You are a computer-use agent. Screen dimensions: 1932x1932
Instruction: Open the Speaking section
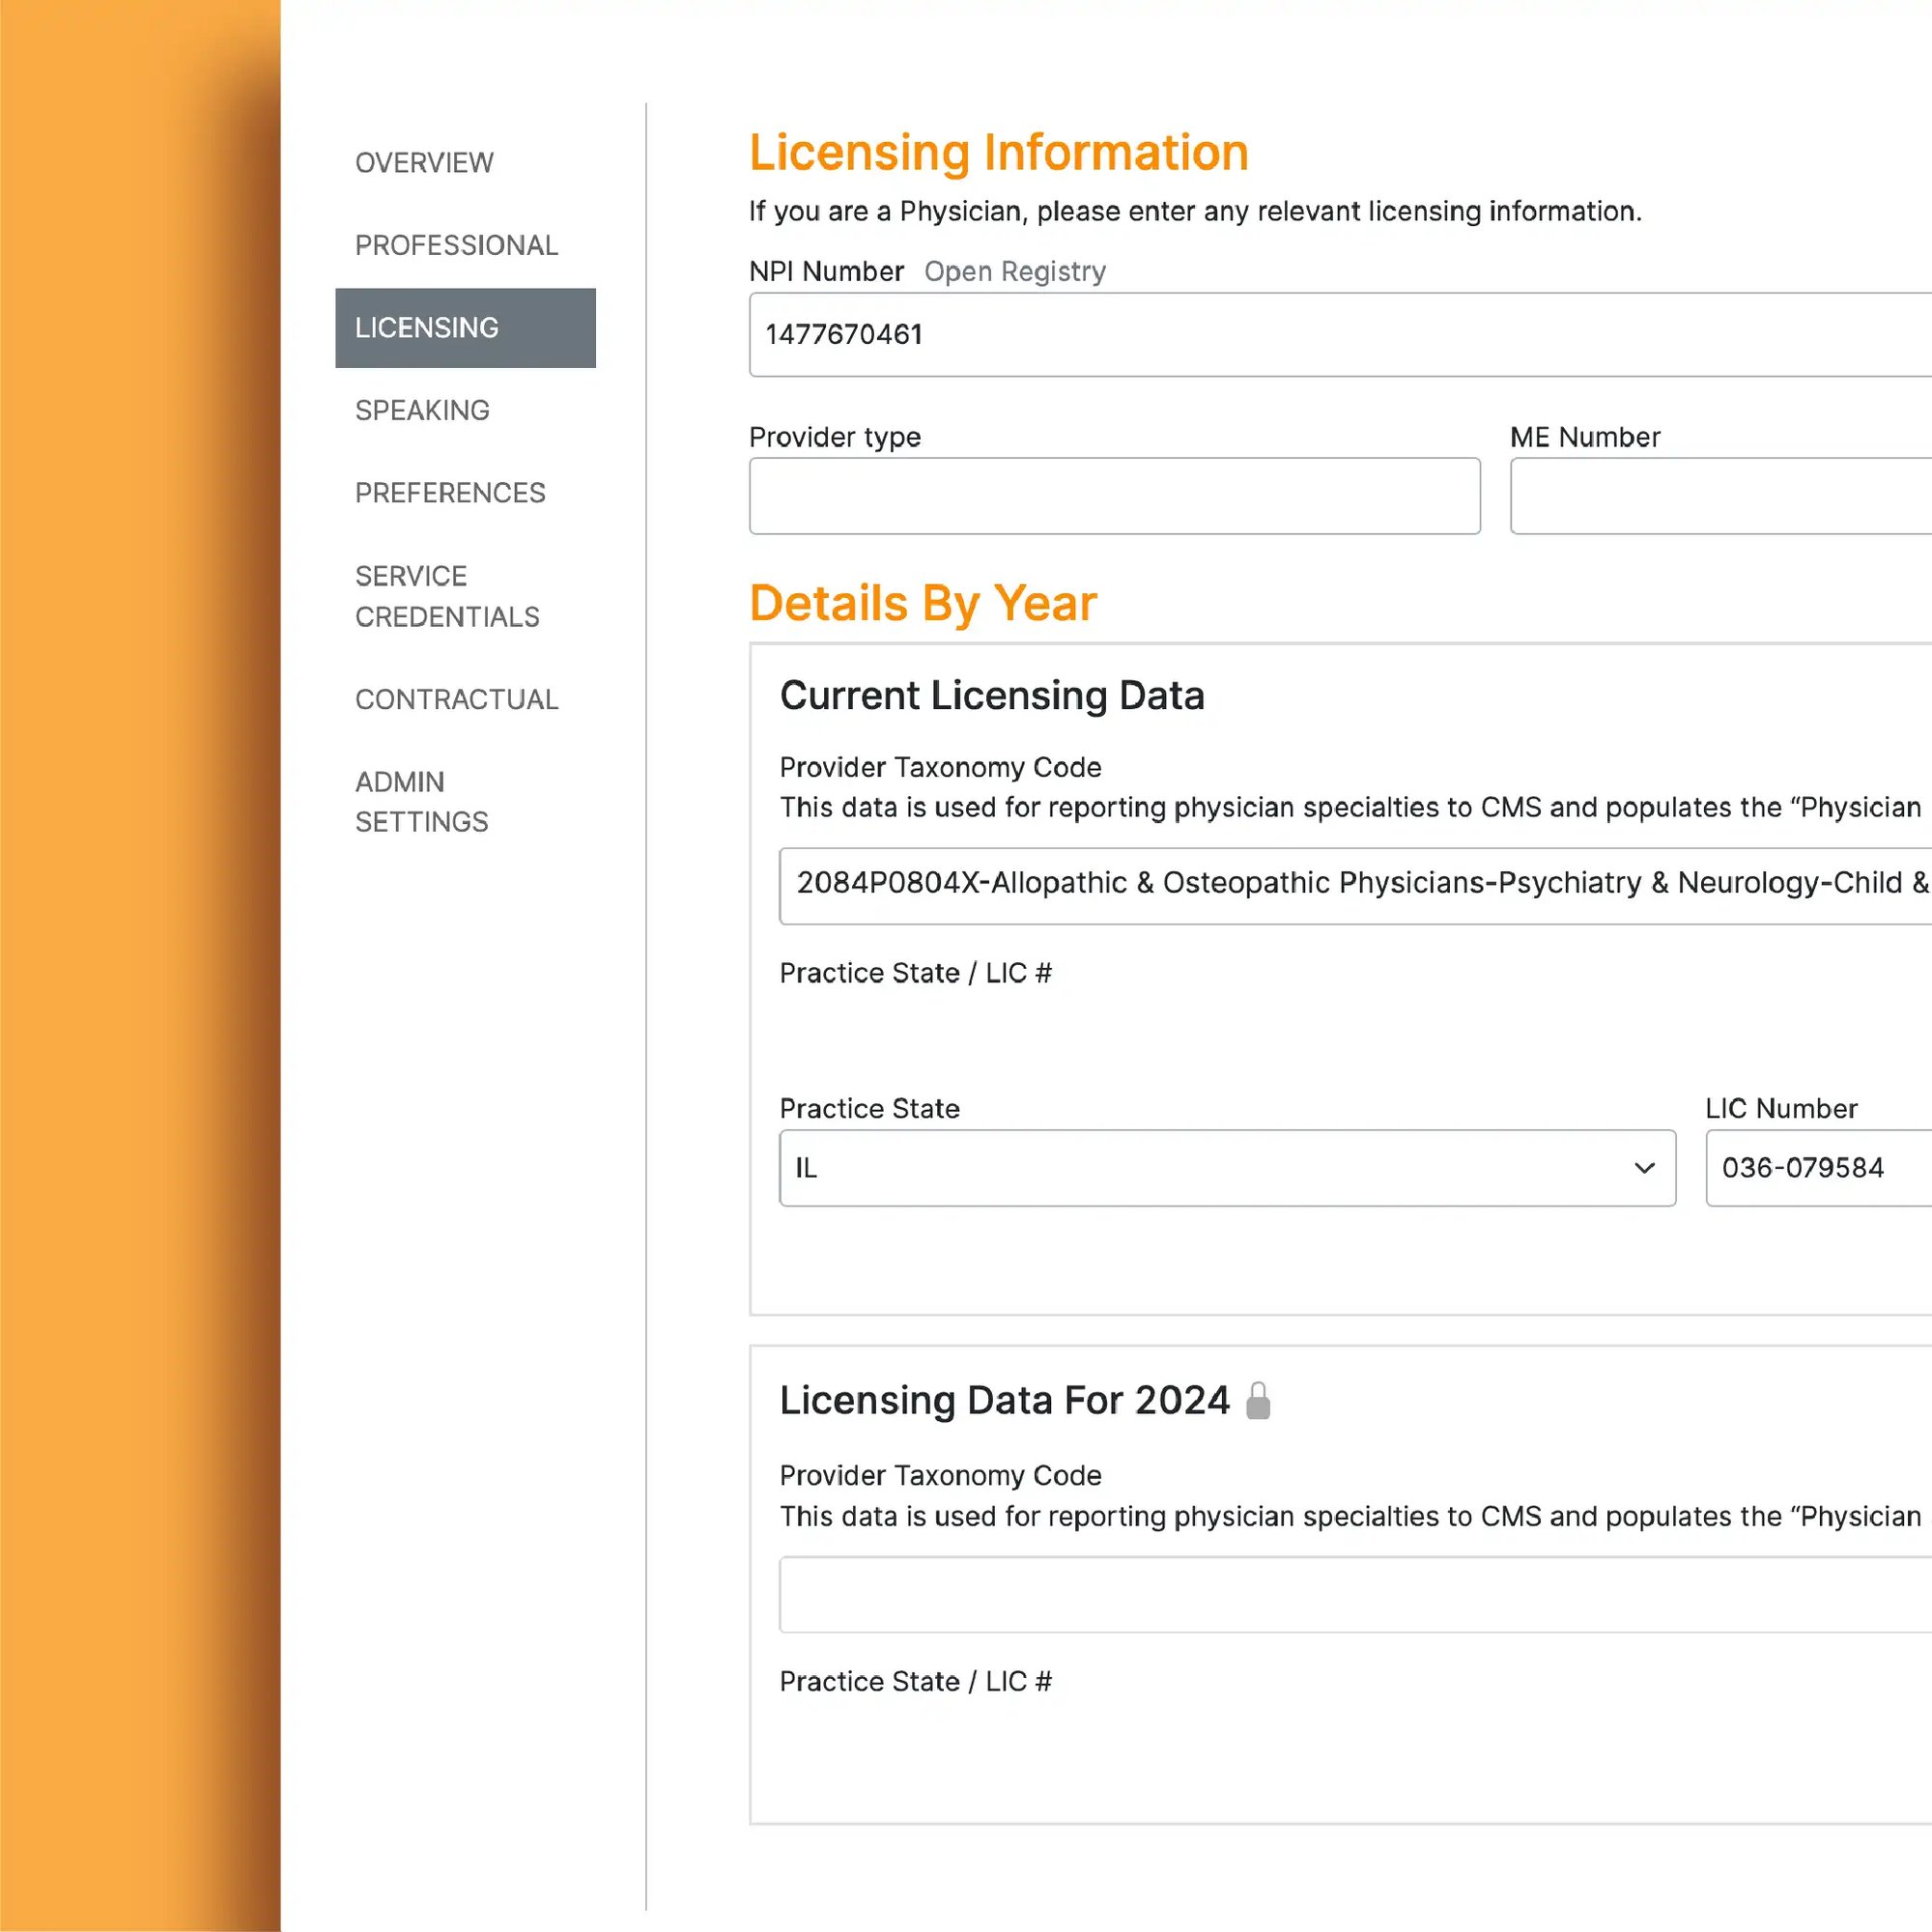pyautogui.click(x=422, y=410)
